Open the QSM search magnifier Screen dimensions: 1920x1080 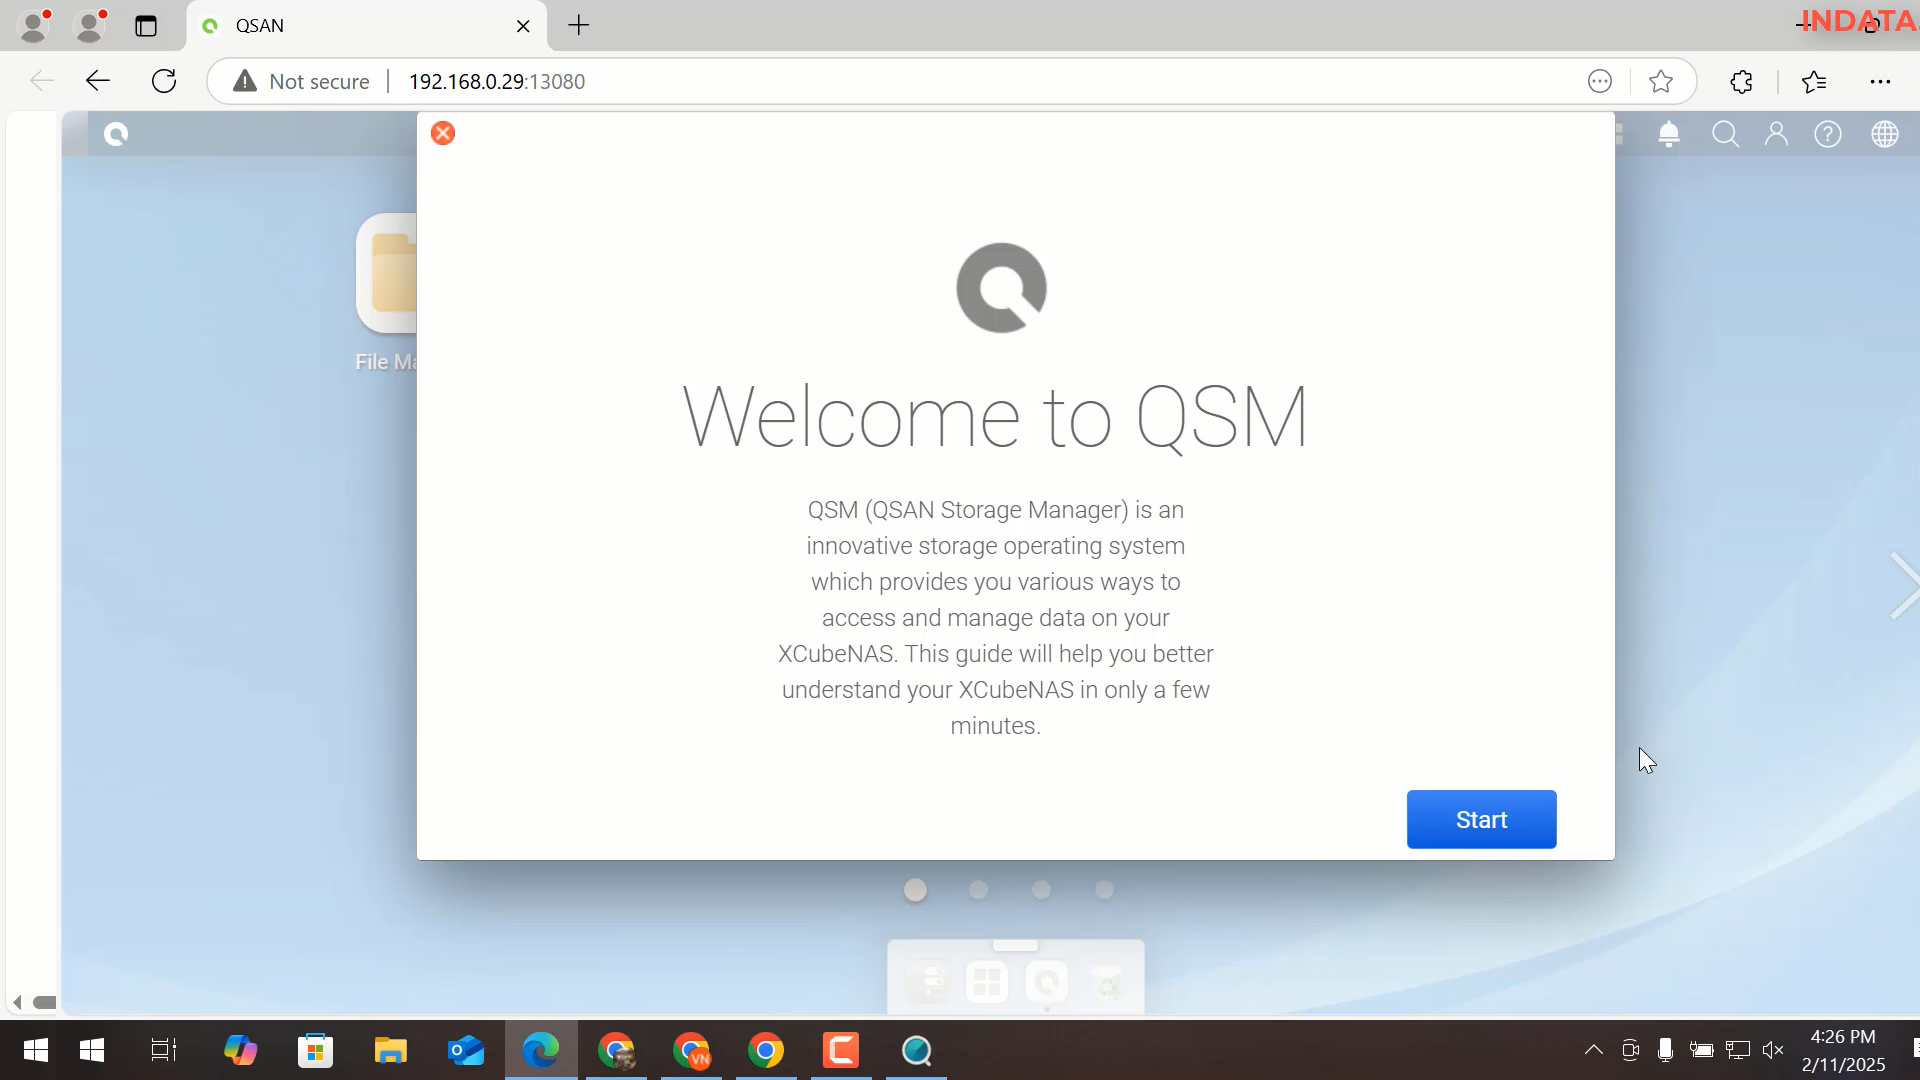(1725, 134)
